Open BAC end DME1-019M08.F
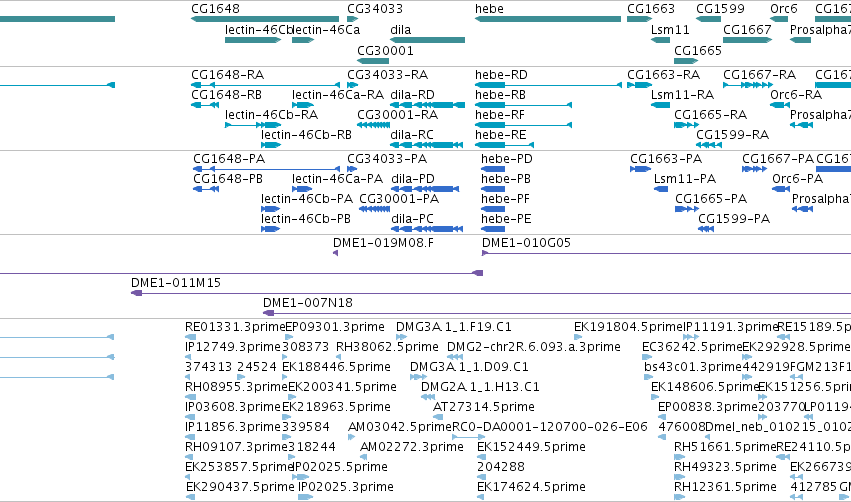The height and width of the screenshot is (502, 851). point(383,243)
